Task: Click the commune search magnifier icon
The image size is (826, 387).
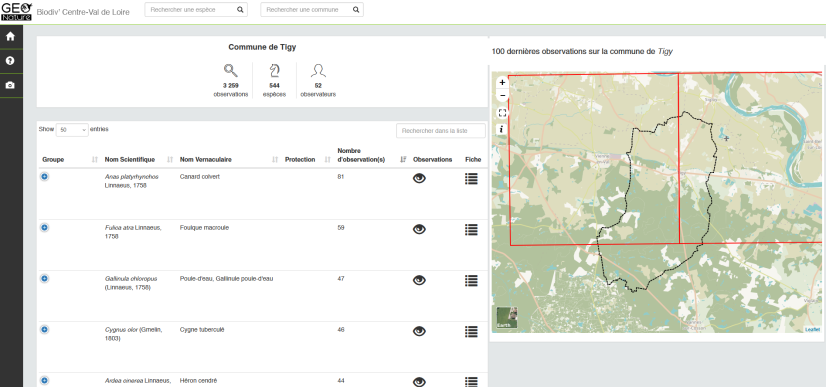Action: tap(356, 9)
